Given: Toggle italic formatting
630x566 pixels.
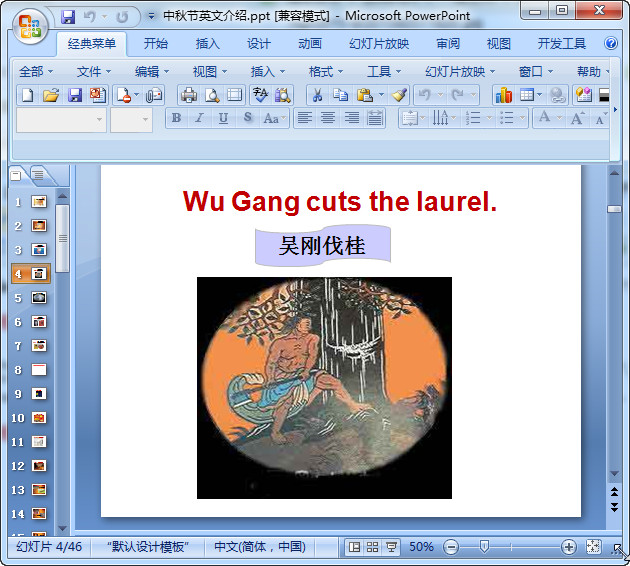Looking at the screenshot, I should 199,118.
